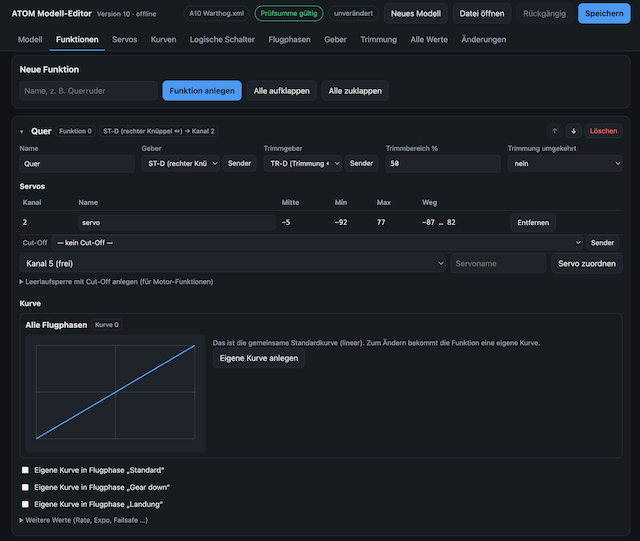This screenshot has width=640, height=541.
Task: Click the unverändert status badge
Action: (353, 13)
